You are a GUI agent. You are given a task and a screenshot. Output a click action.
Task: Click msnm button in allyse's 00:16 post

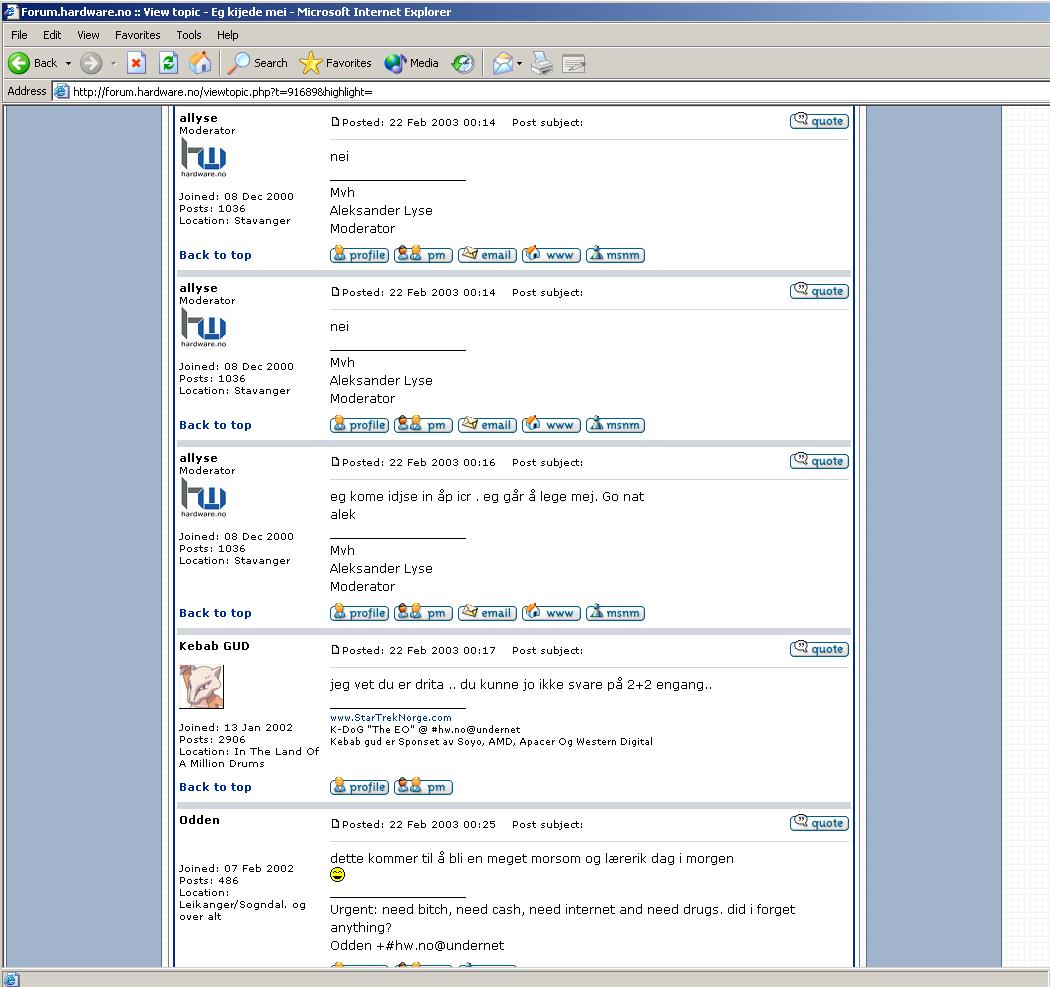pos(615,613)
